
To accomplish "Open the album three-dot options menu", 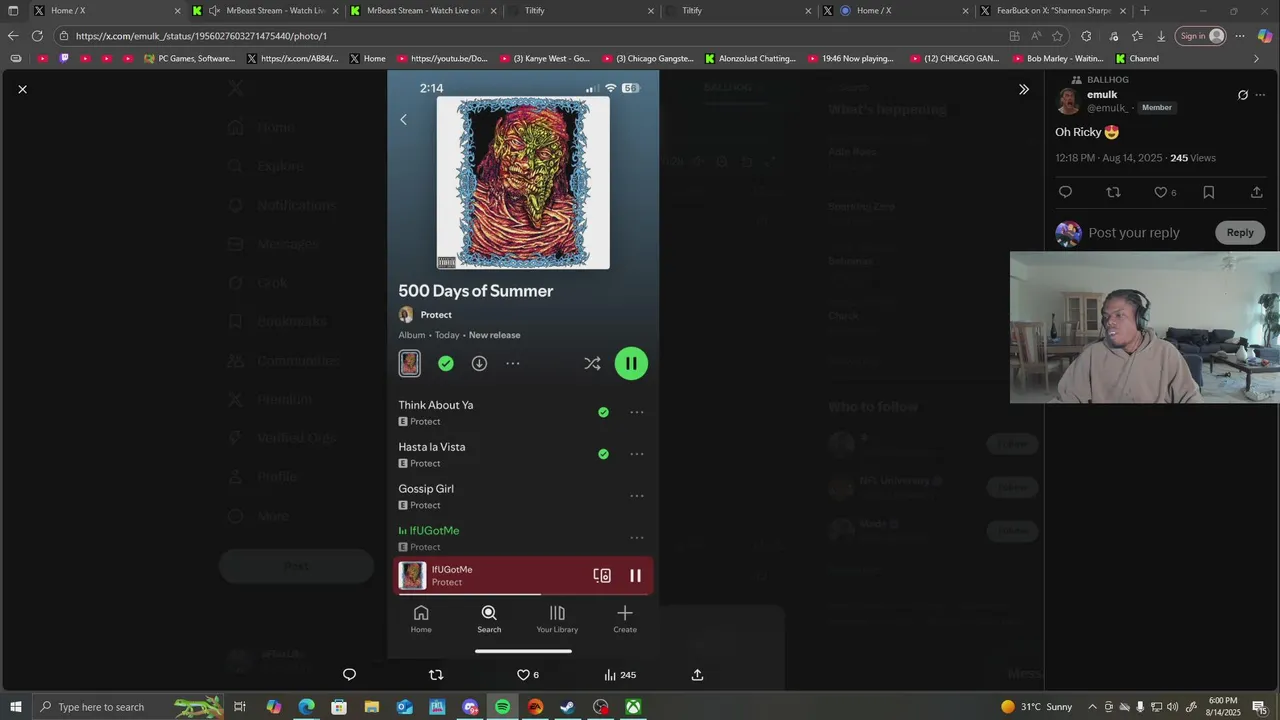I will click(x=513, y=364).
